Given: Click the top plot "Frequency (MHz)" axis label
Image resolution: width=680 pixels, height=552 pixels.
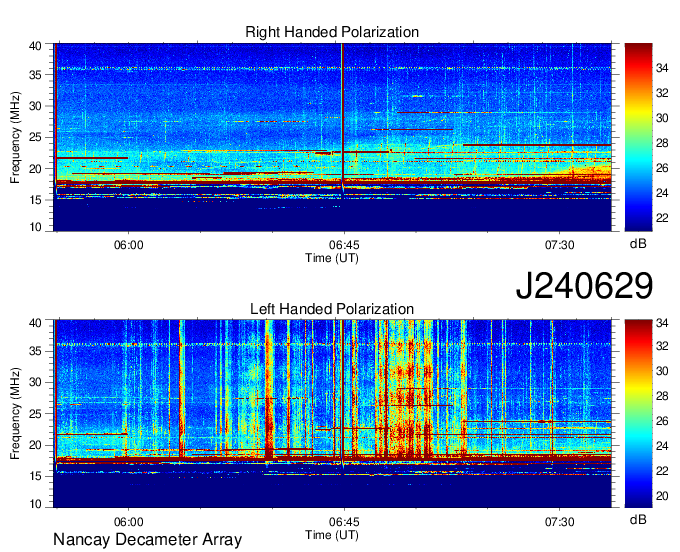Looking at the screenshot, I should [15, 137].
